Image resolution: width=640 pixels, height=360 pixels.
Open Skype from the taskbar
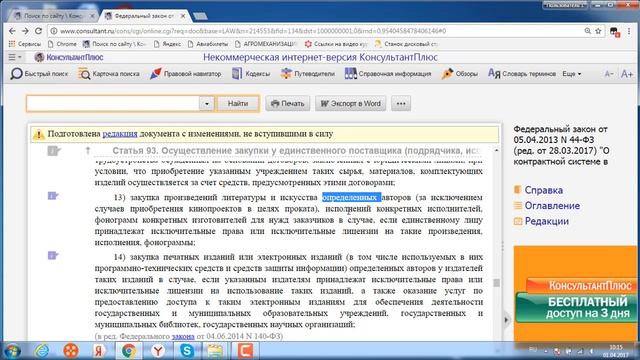click(x=187, y=351)
